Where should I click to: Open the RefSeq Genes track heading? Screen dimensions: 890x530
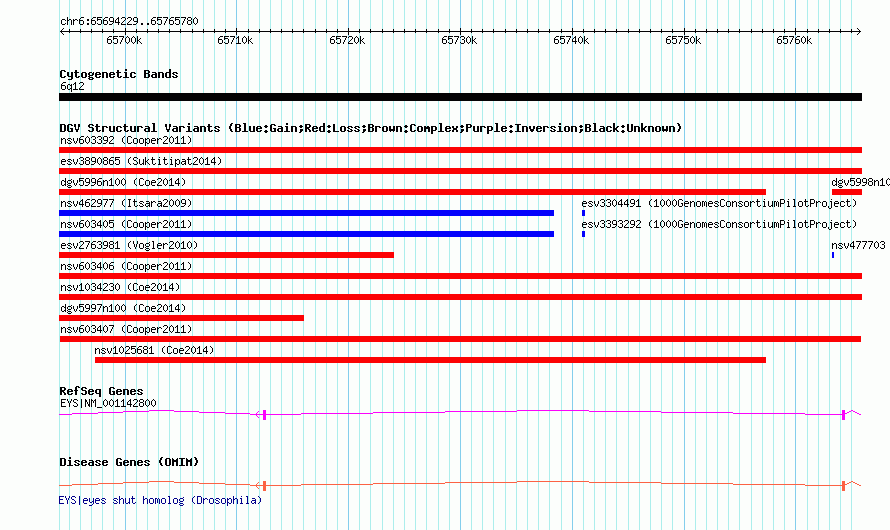[101, 391]
